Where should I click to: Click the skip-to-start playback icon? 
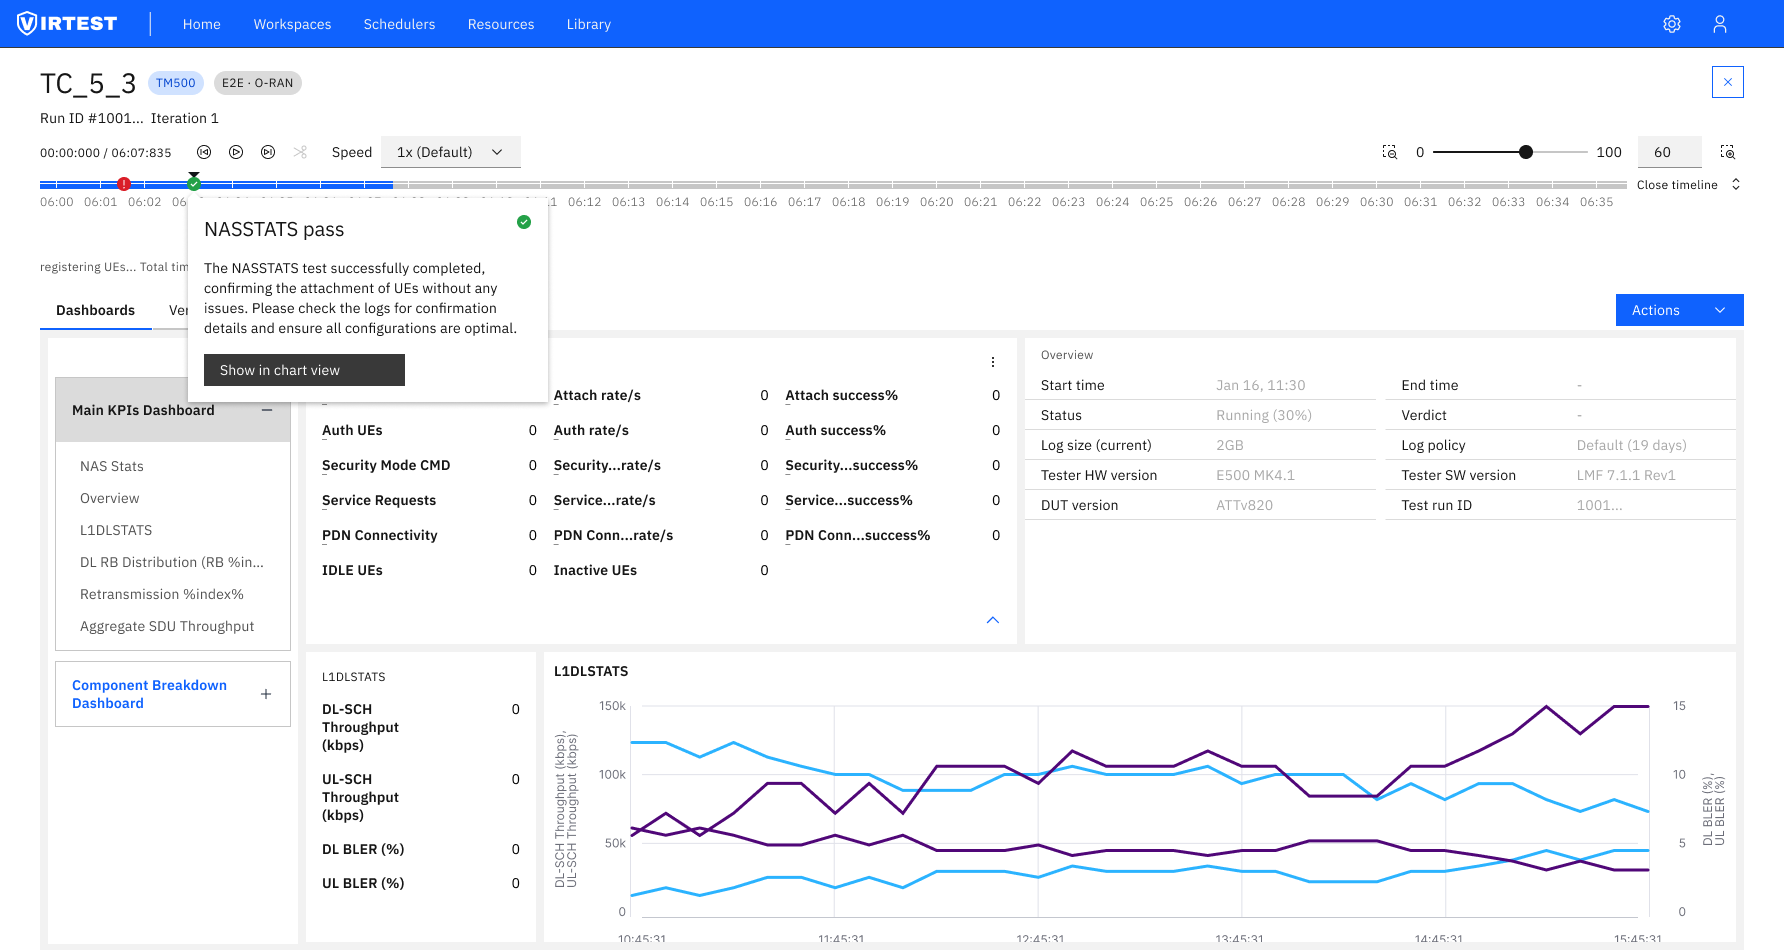click(x=204, y=152)
